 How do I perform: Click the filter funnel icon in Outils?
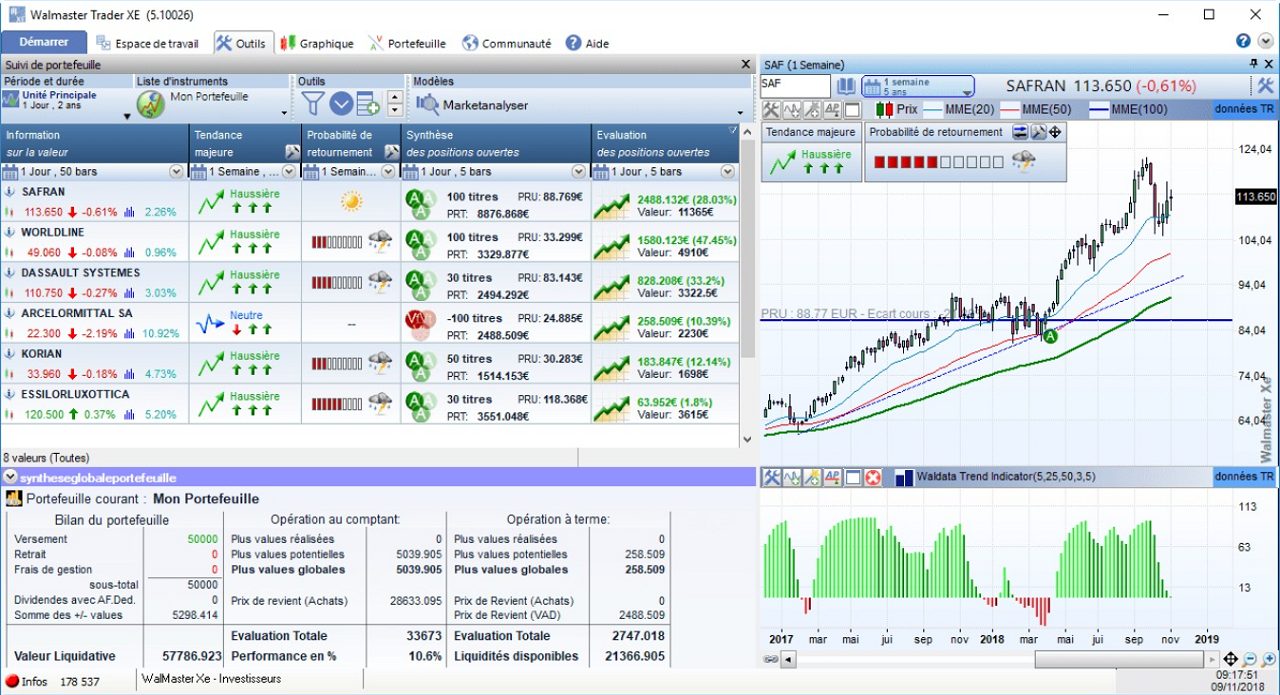[313, 103]
